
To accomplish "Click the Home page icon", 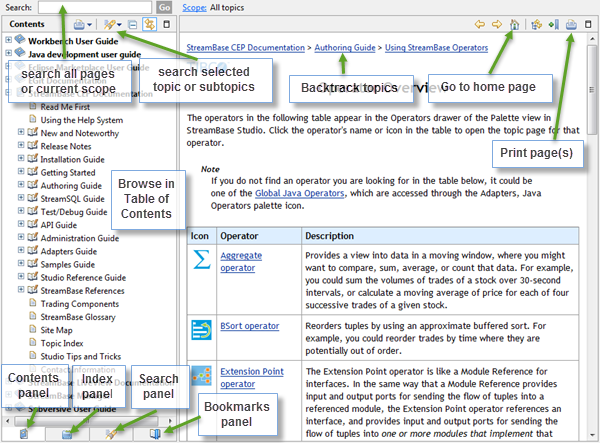I will pyautogui.click(x=514, y=24).
